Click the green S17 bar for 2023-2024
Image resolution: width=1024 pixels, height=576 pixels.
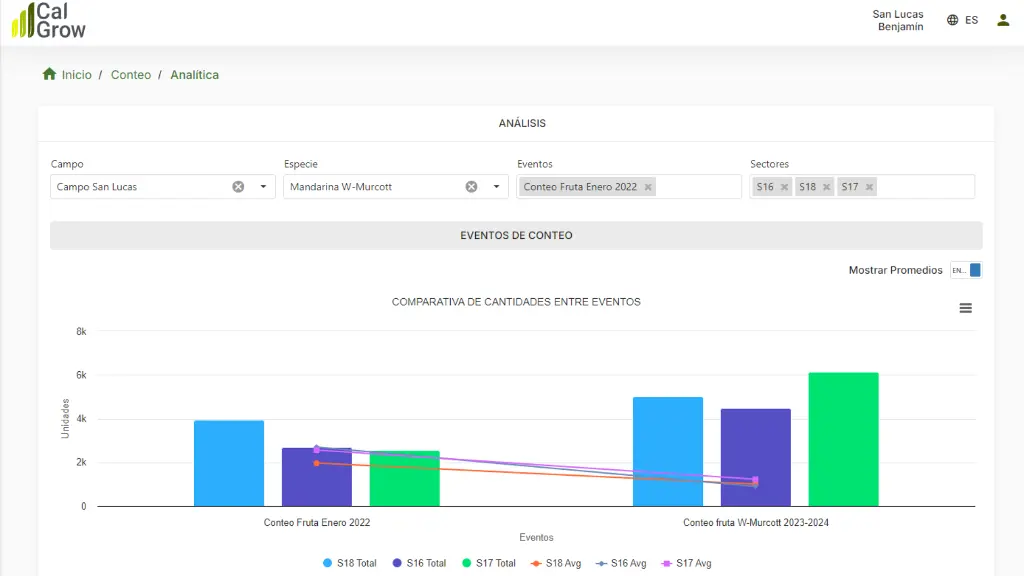click(843, 440)
